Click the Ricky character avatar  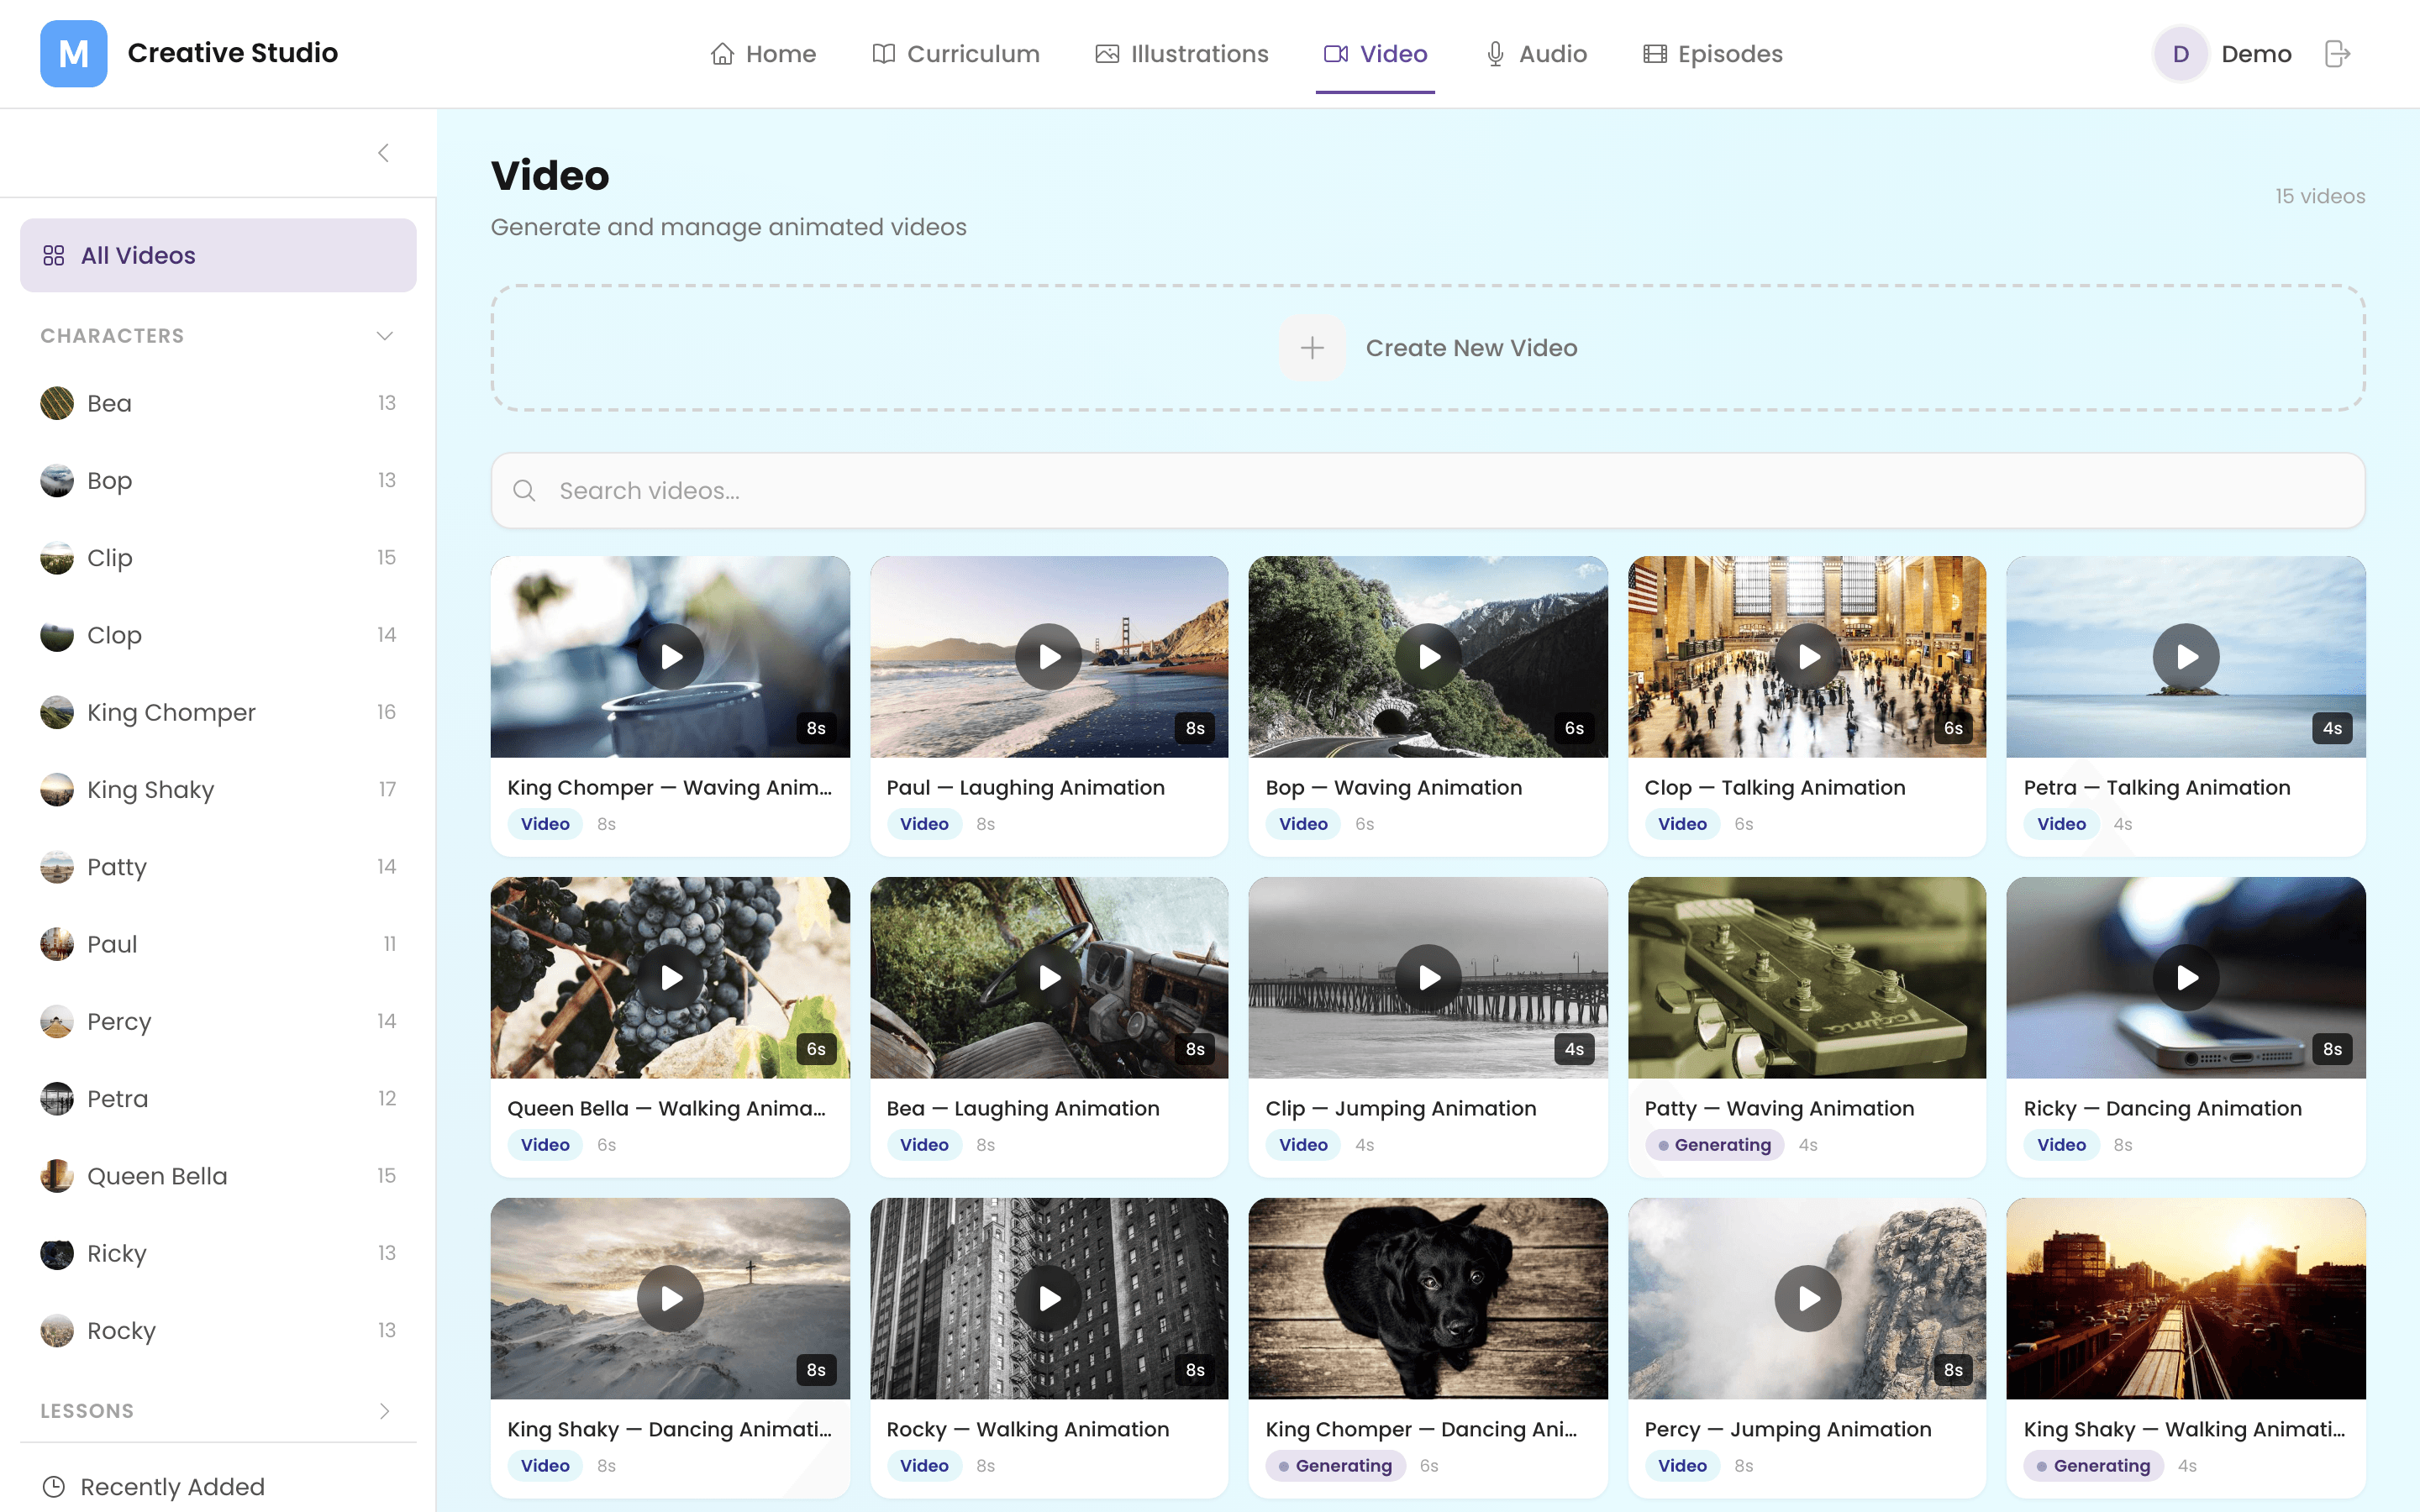pyautogui.click(x=57, y=1253)
